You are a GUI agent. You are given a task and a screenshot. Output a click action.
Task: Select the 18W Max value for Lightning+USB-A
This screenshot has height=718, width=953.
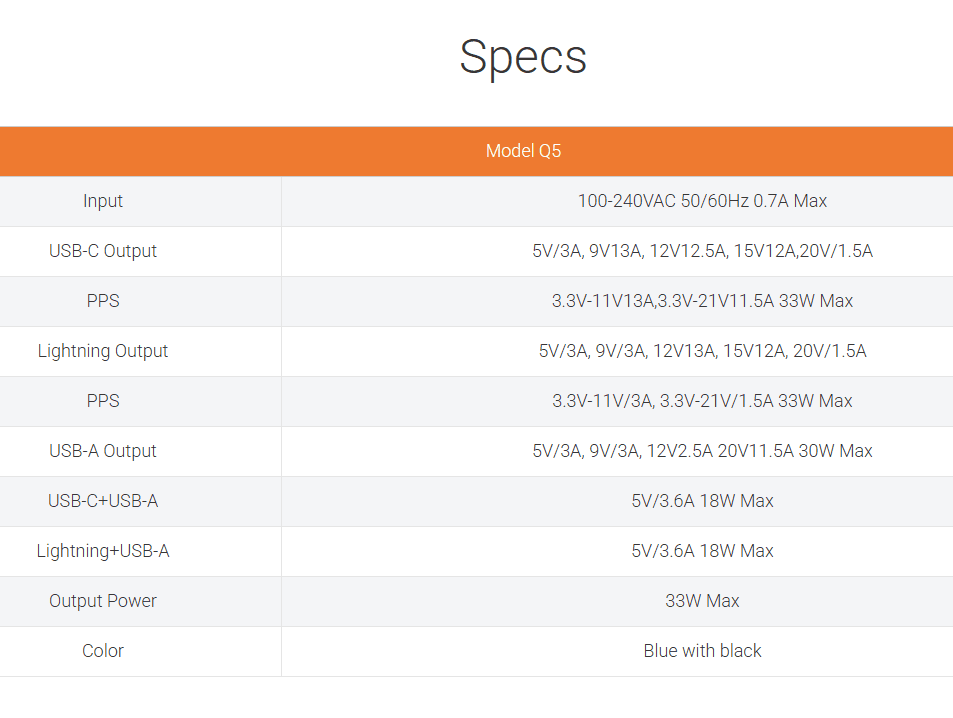coord(702,551)
